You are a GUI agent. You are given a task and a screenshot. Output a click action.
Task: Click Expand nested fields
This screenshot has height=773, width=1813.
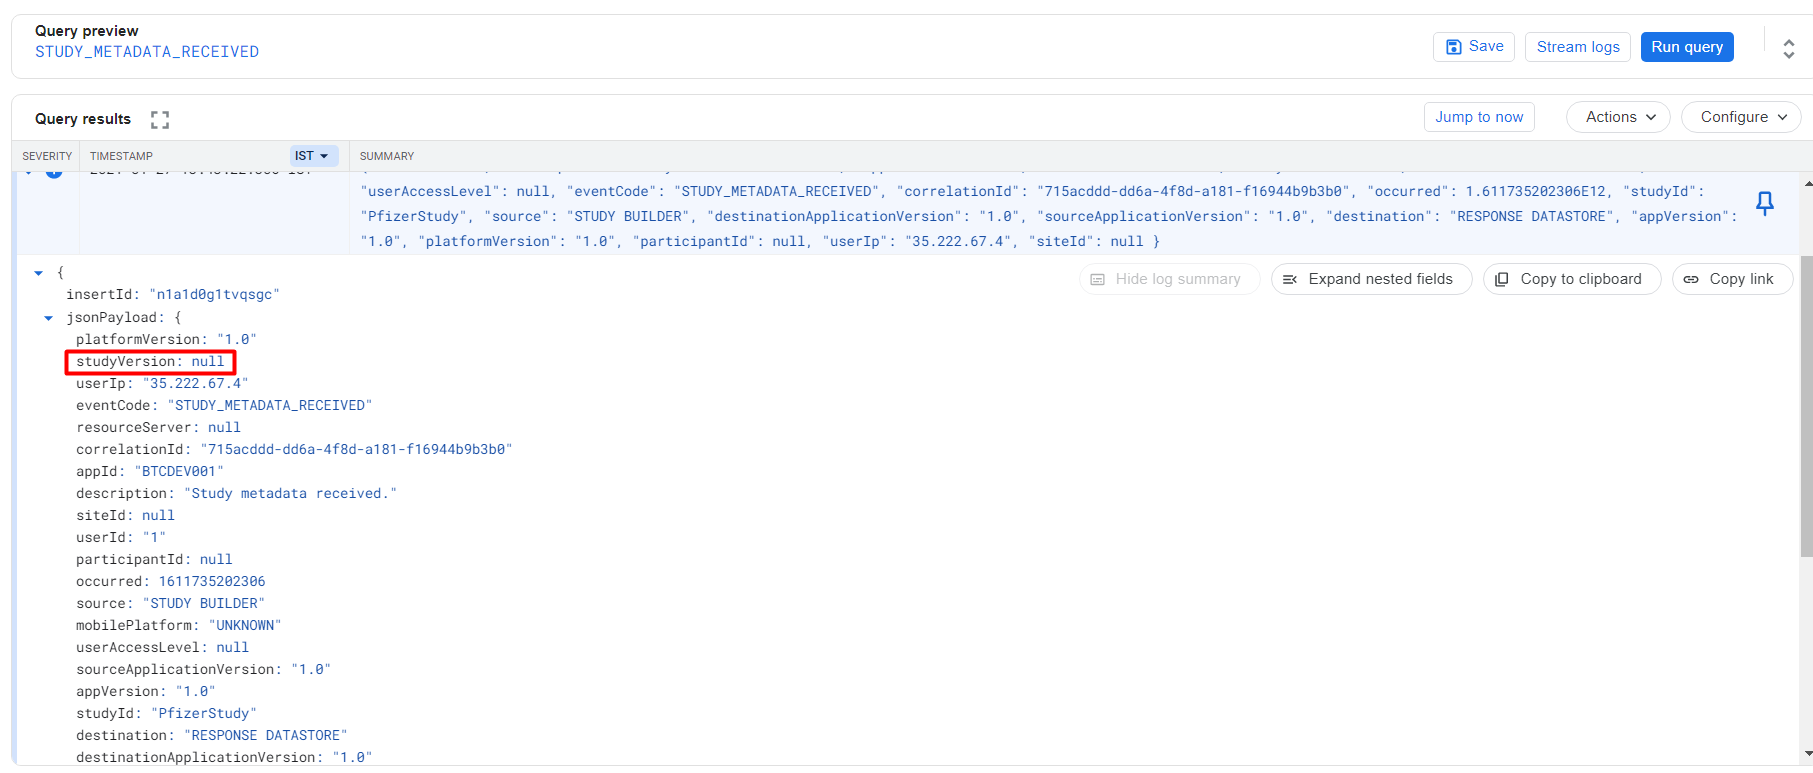(x=1371, y=279)
